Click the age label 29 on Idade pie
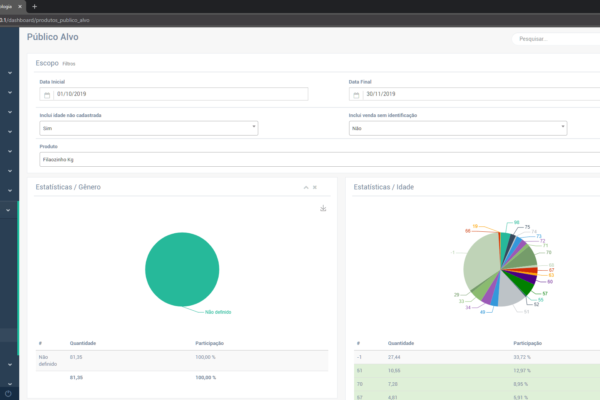The height and width of the screenshot is (400, 600). pos(456,295)
